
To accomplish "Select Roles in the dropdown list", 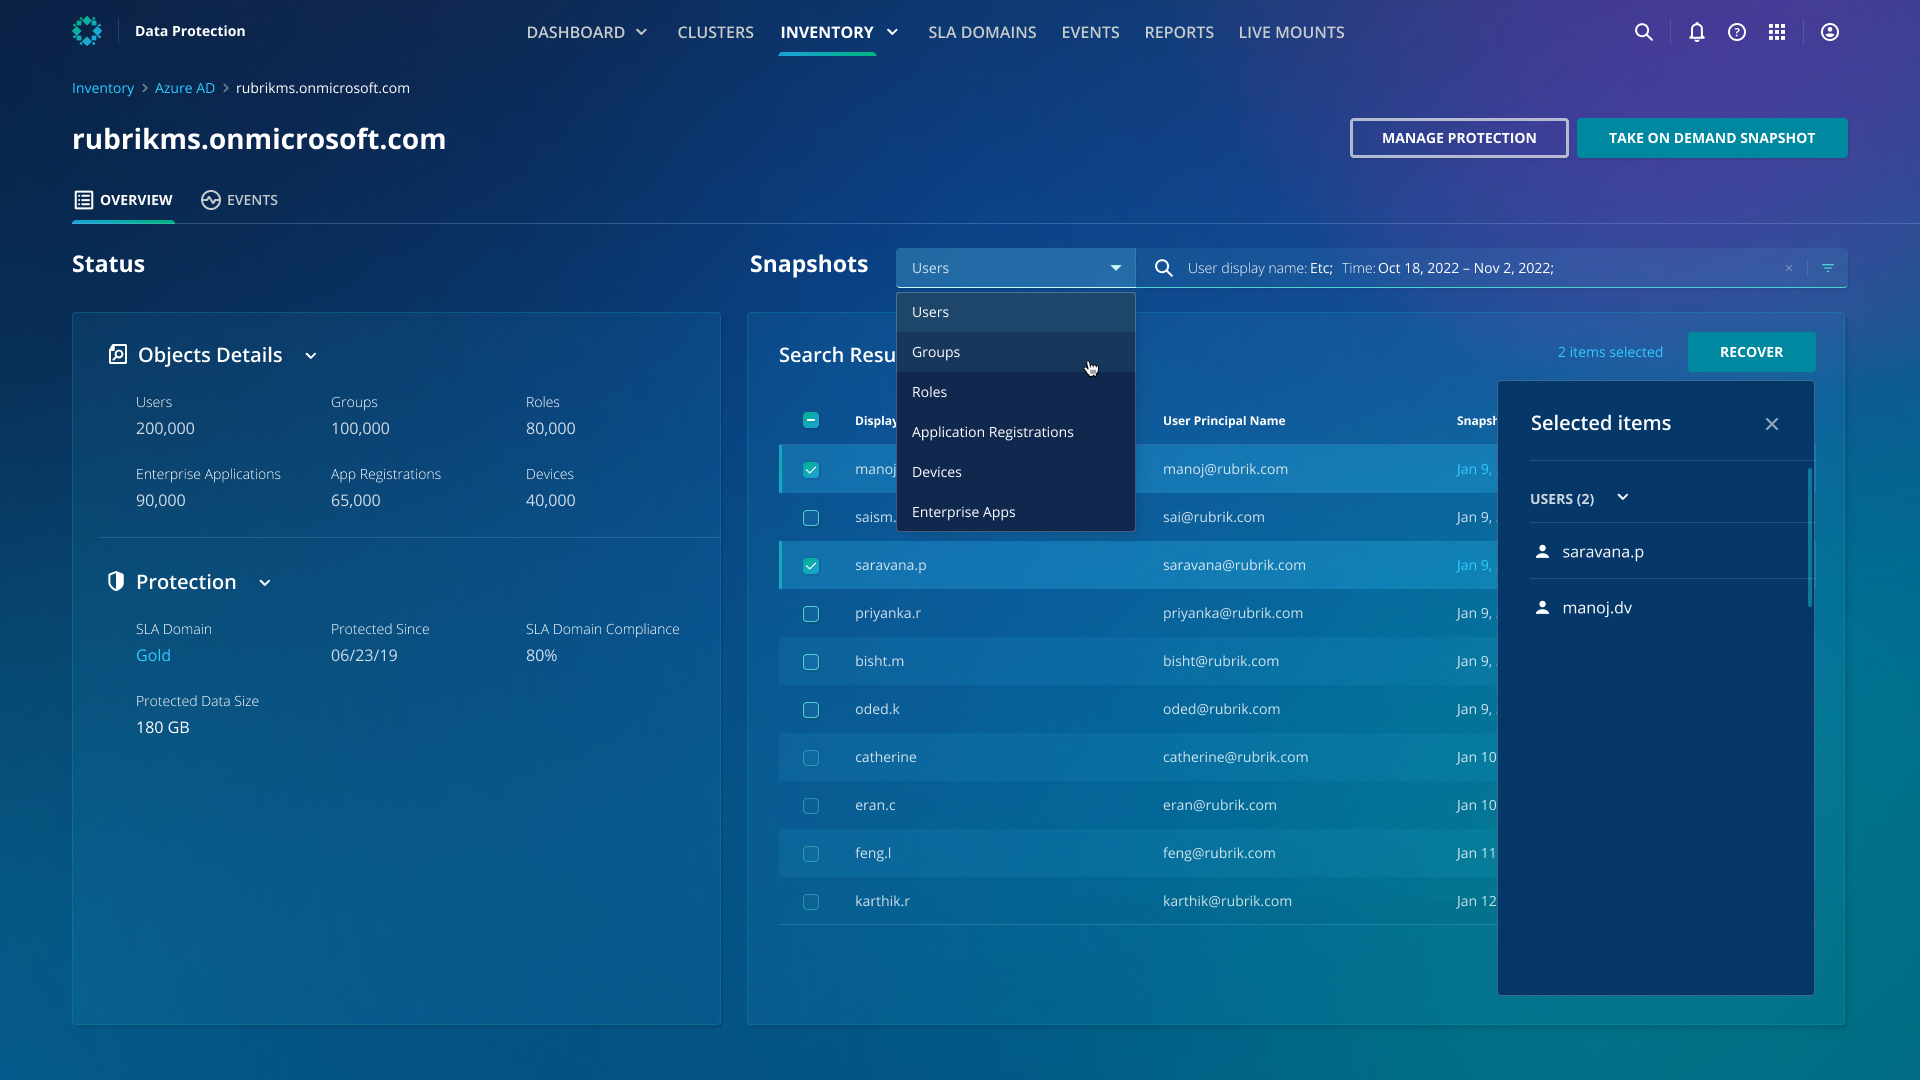I will (1016, 392).
